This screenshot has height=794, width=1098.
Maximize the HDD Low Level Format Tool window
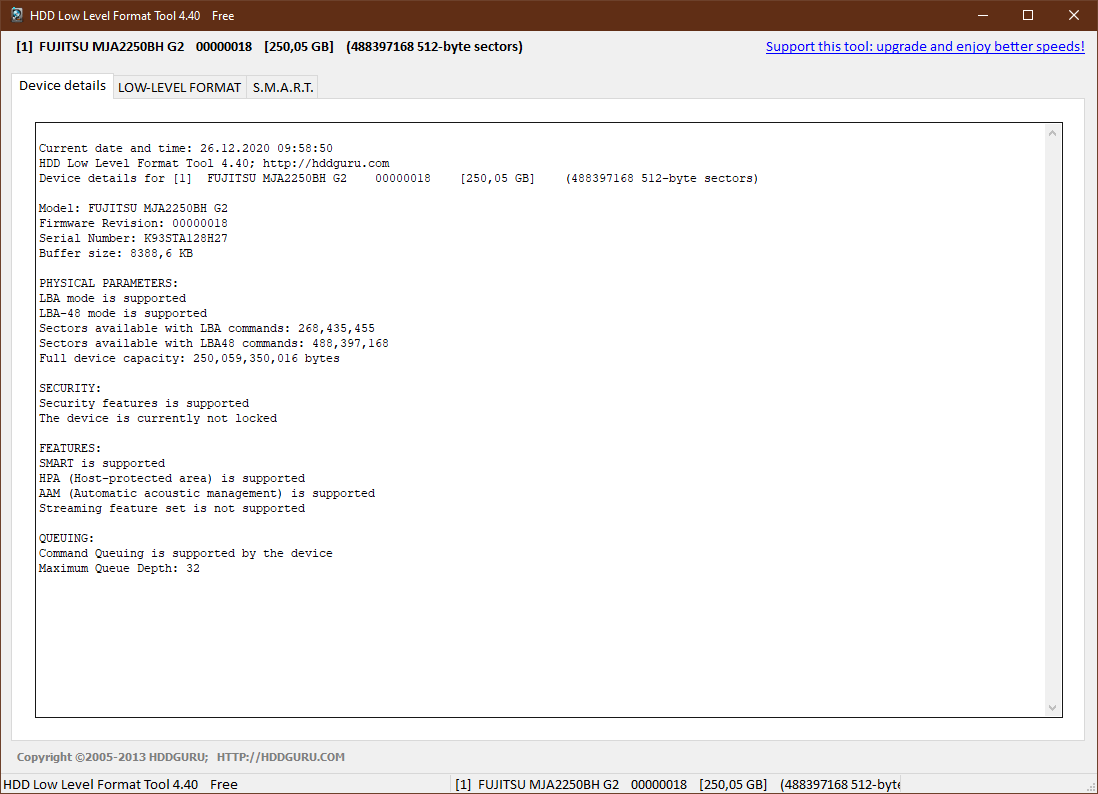pyautogui.click(x=1027, y=15)
